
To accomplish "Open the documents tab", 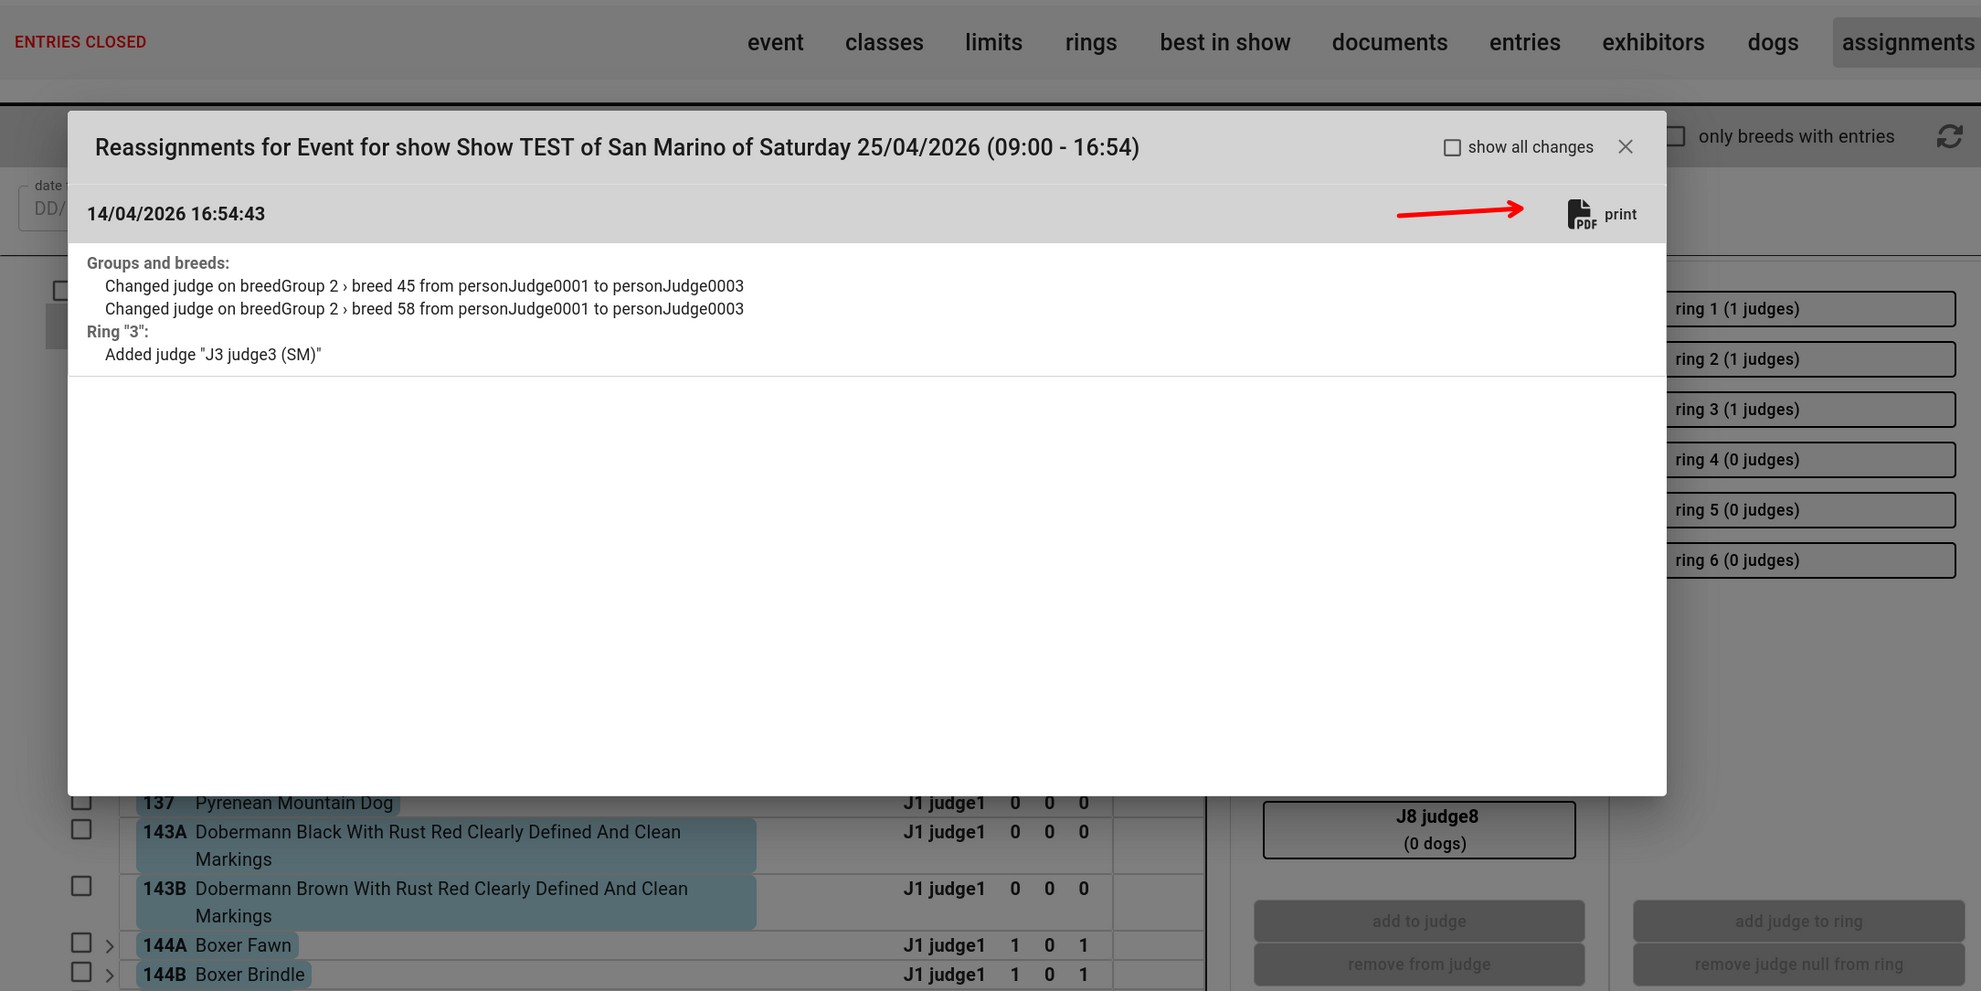I will point(1389,43).
